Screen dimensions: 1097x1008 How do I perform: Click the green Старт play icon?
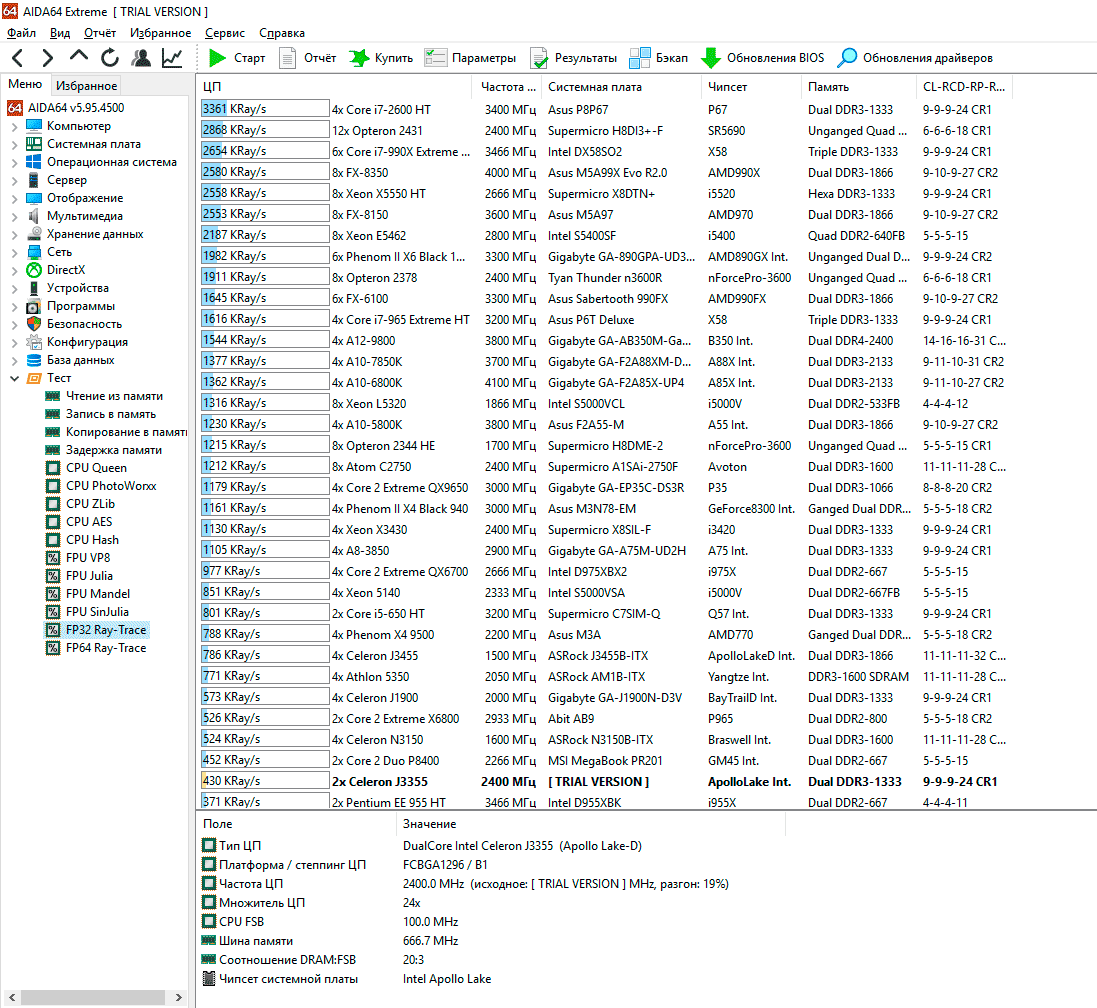(x=218, y=58)
